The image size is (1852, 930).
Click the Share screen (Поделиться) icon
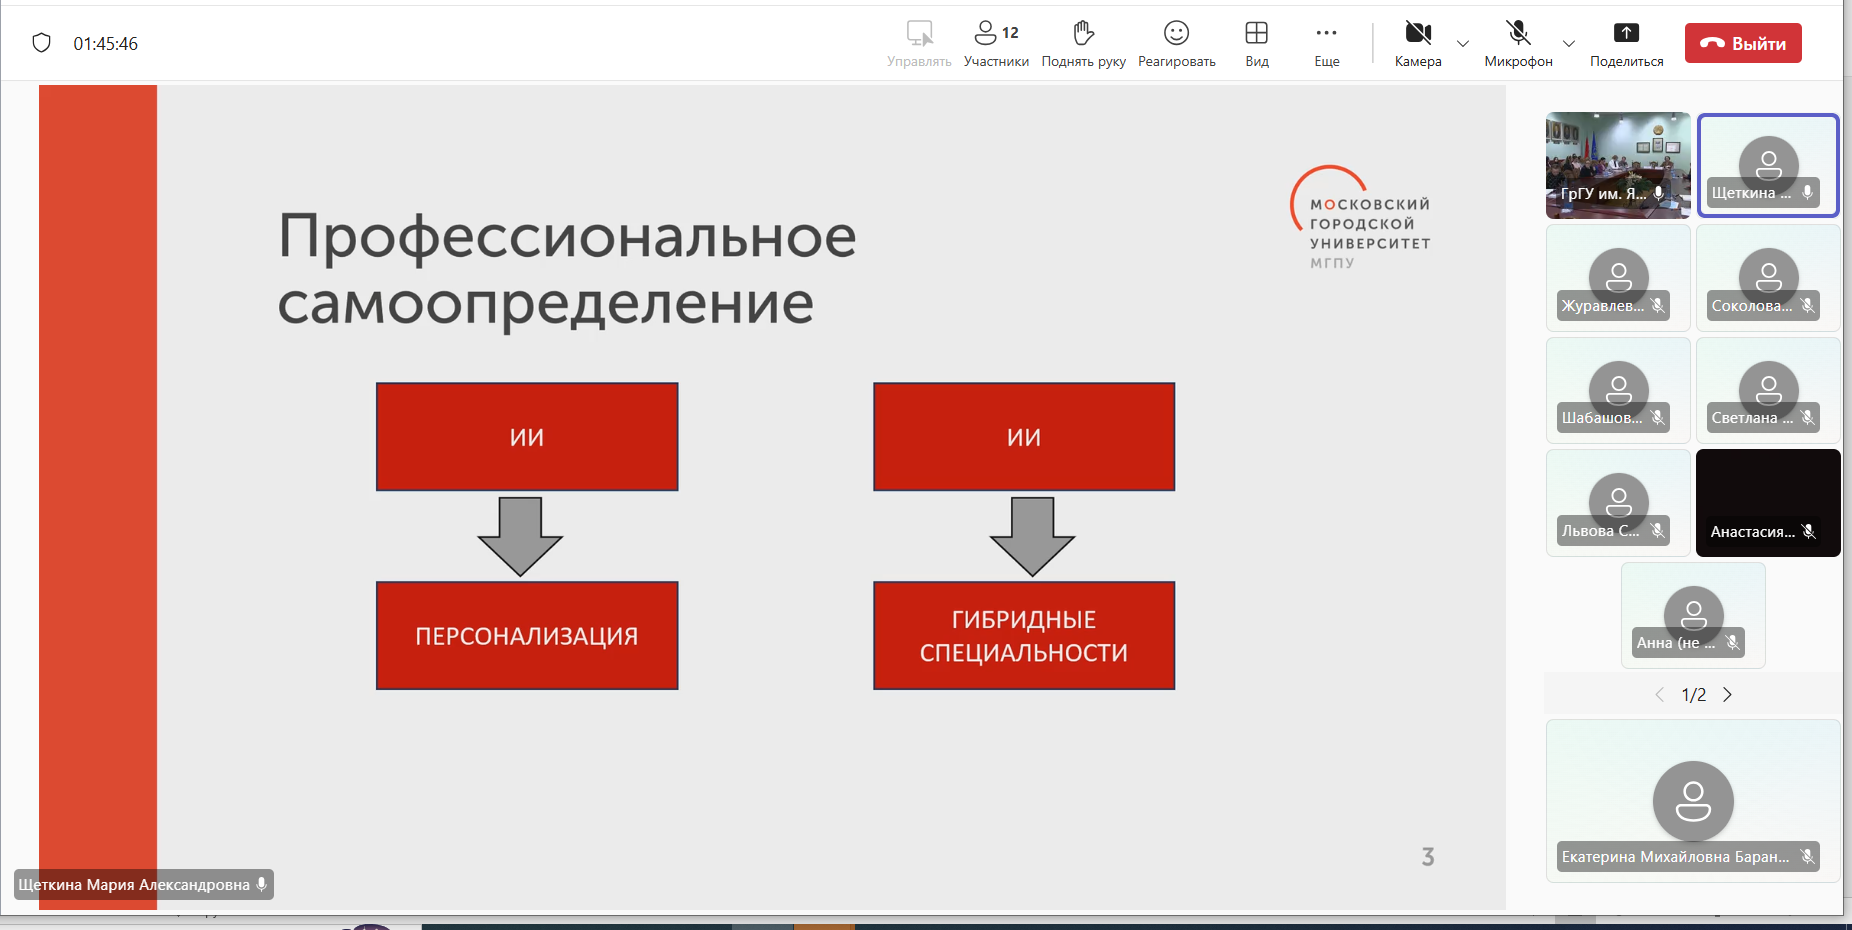tap(1626, 34)
